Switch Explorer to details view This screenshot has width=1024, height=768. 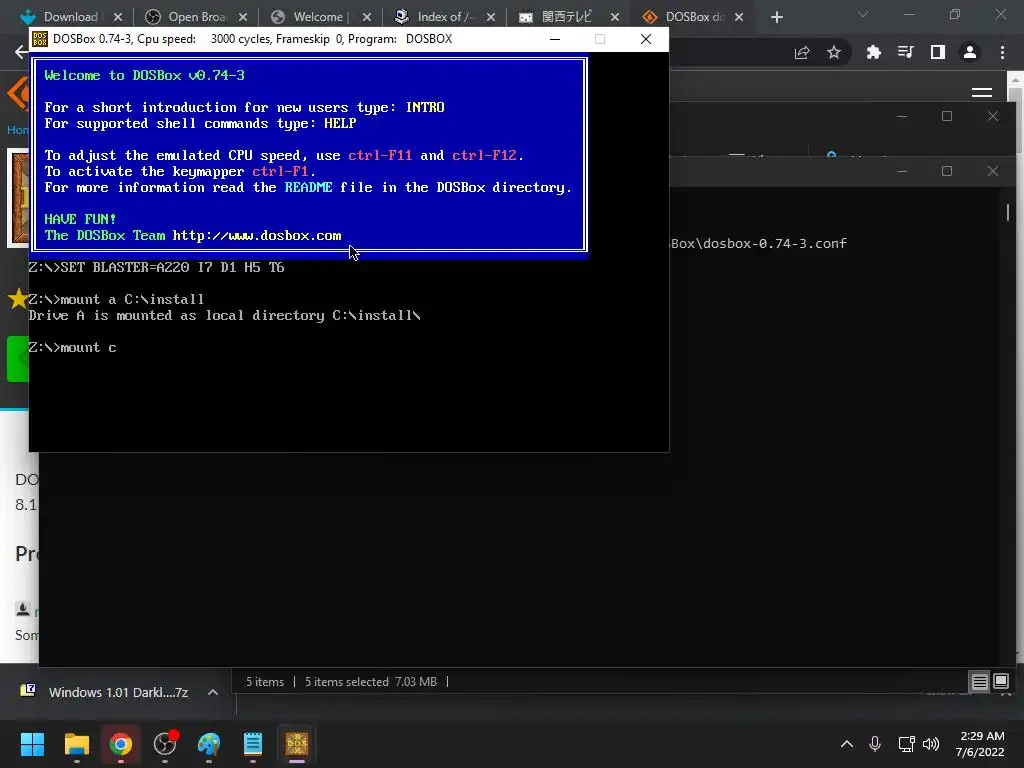tap(980, 682)
